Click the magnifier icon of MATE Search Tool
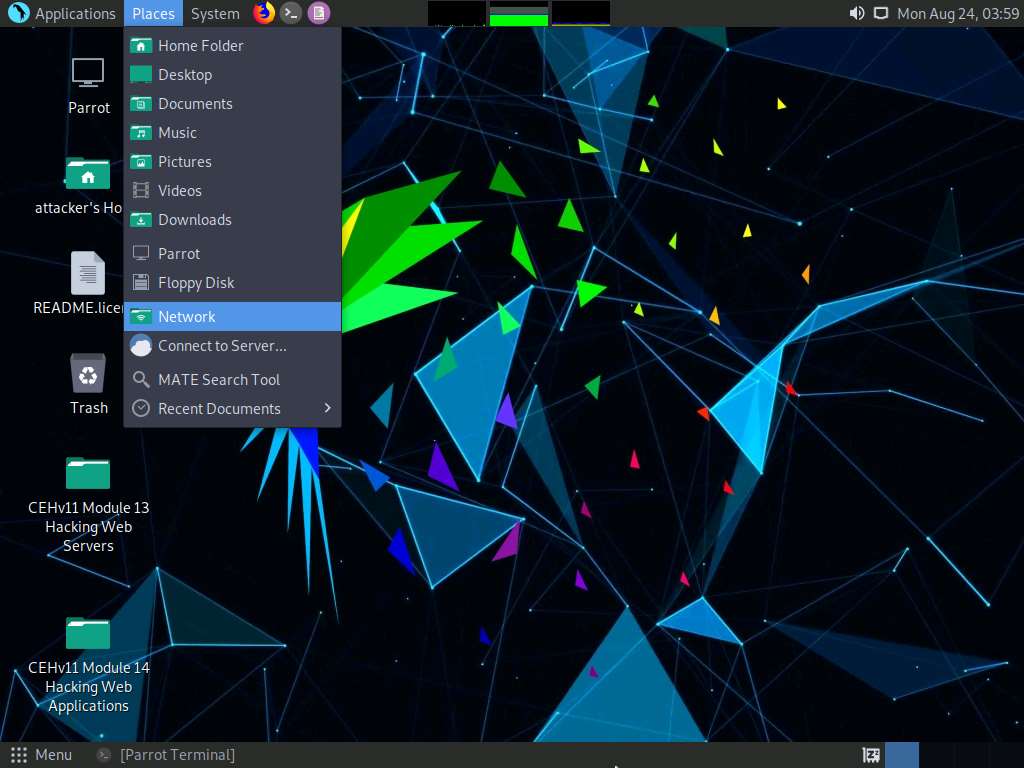The image size is (1024, 768). pyautogui.click(x=140, y=379)
